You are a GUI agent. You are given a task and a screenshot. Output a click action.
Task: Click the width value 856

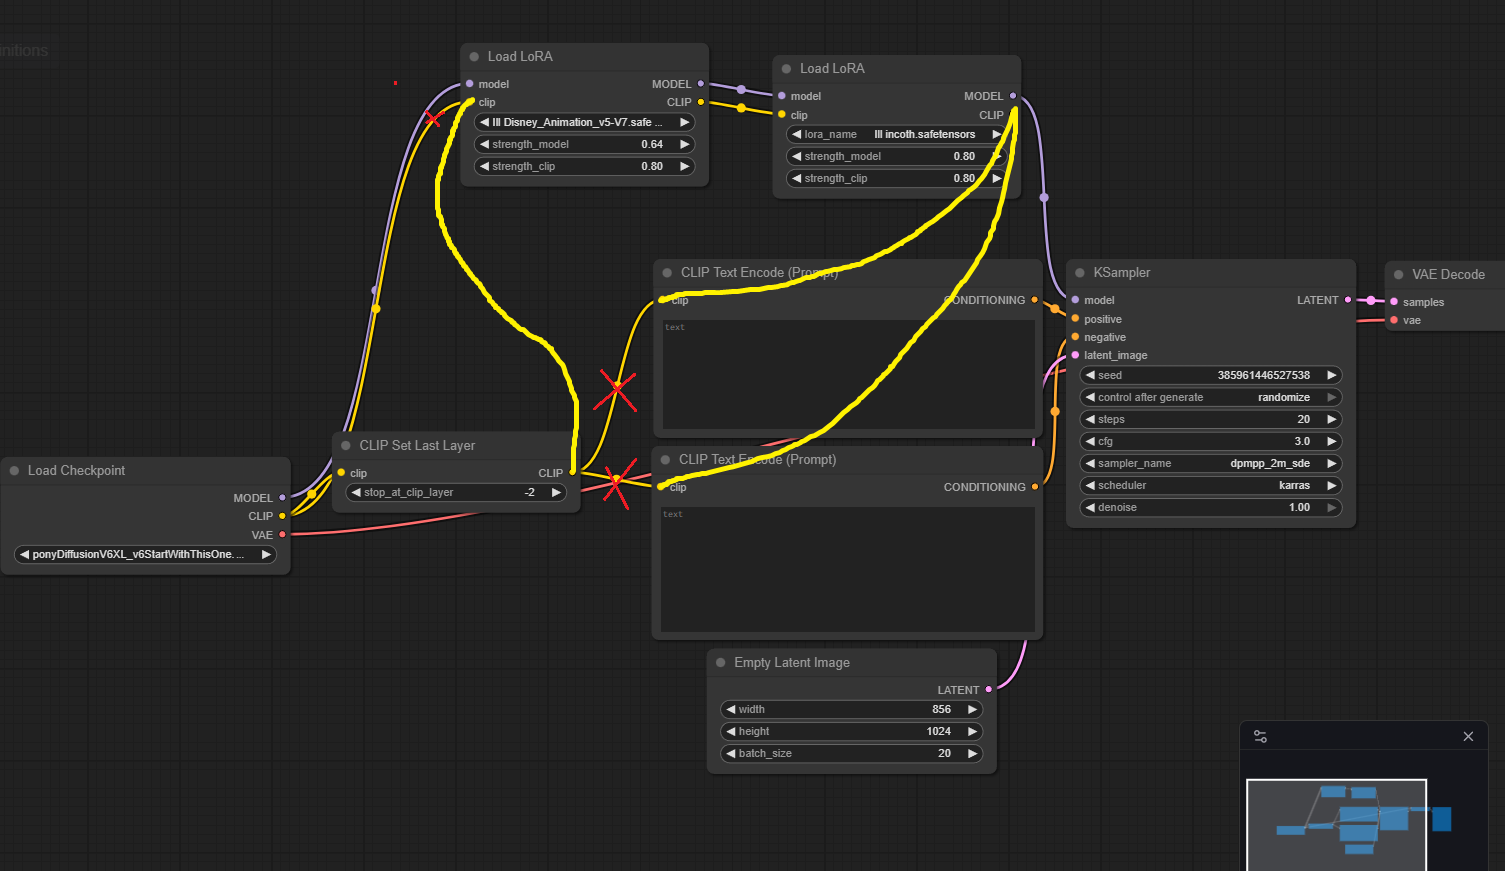click(942, 710)
